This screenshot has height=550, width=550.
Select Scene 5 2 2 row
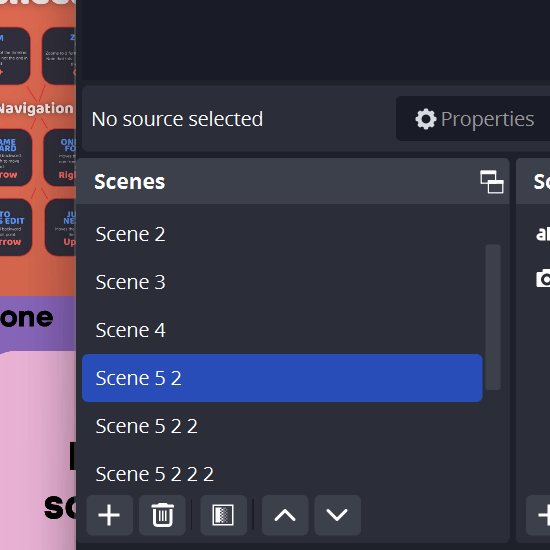(282, 426)
